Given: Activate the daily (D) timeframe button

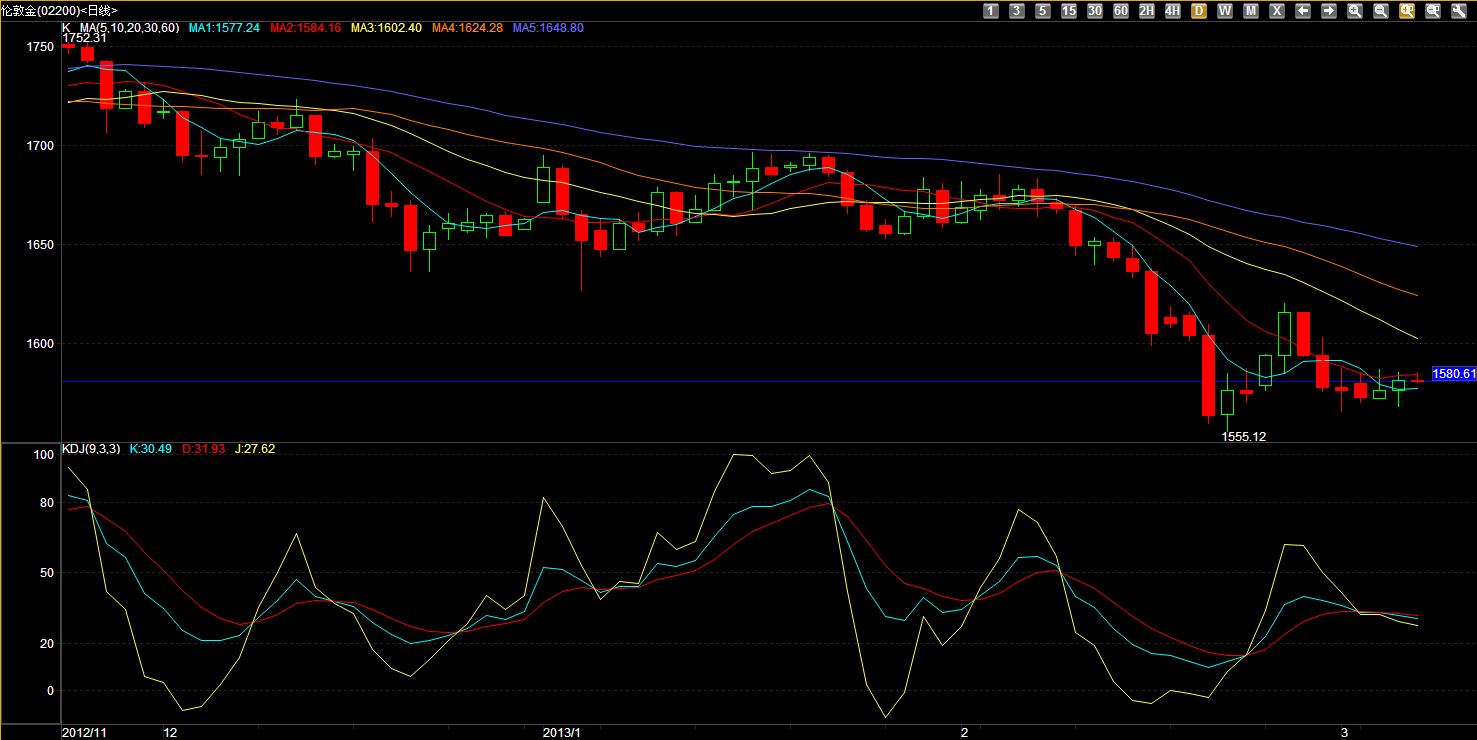Looking at the screenshot, I should [1199, 11].
